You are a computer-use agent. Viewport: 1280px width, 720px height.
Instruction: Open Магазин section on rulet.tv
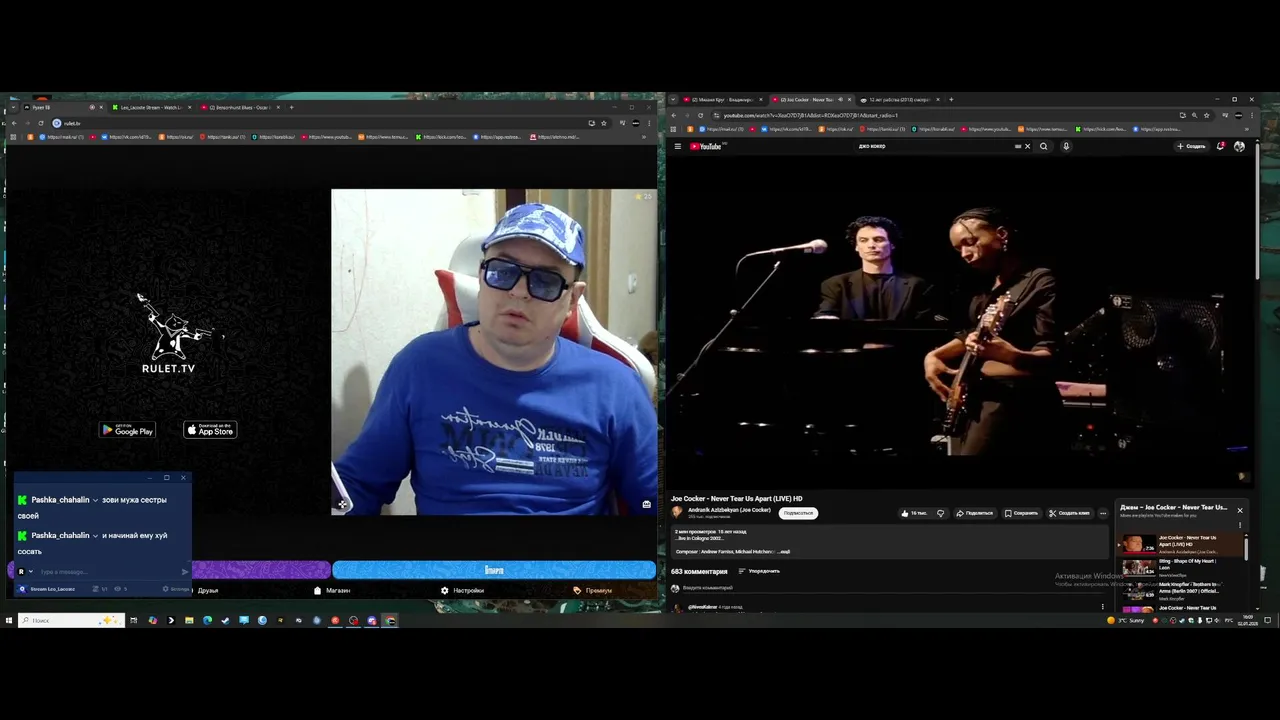pyautogui.click(x=332, y=590)
